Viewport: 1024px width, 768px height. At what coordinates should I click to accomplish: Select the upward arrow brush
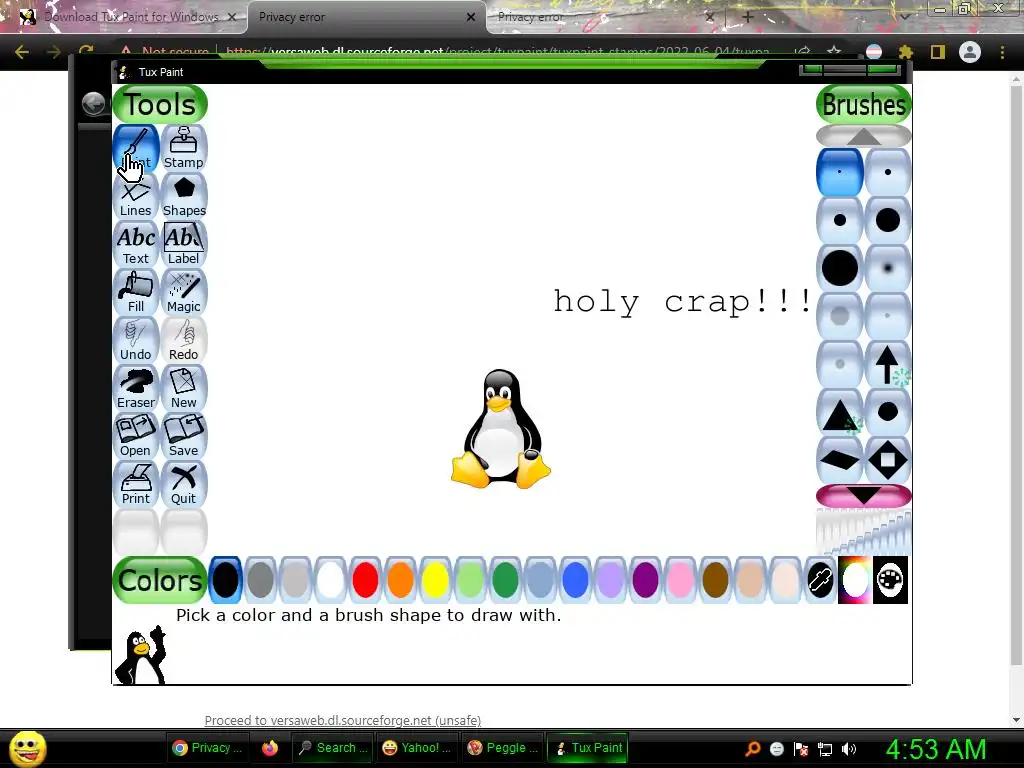888,364
